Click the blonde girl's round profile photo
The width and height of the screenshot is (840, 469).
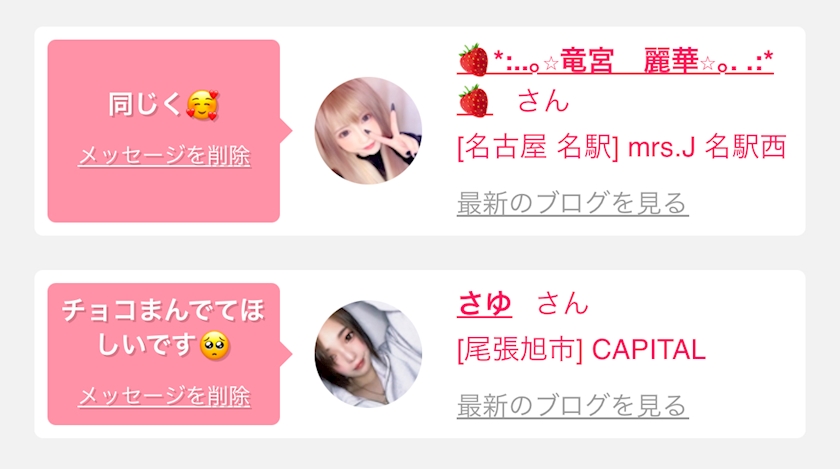[x=368, y=131]
